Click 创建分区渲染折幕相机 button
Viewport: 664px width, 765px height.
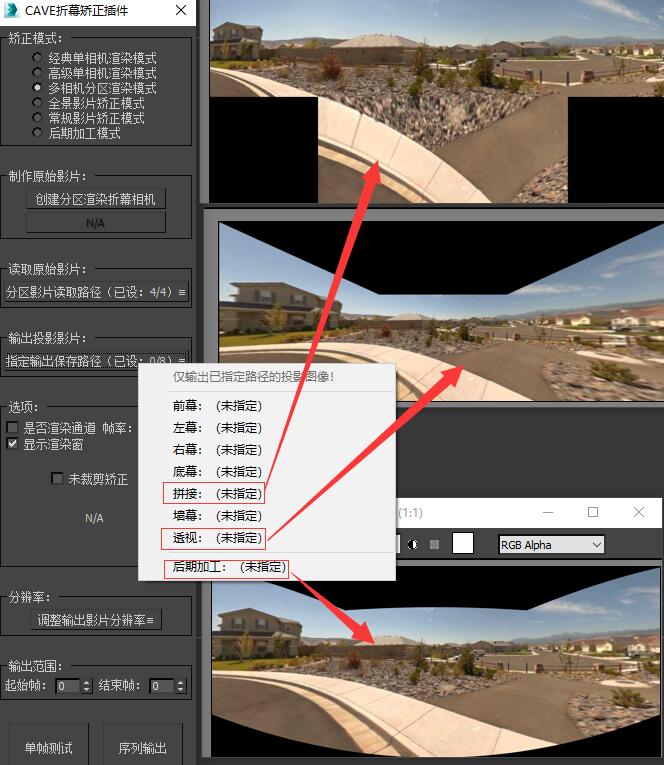(96, 199)
